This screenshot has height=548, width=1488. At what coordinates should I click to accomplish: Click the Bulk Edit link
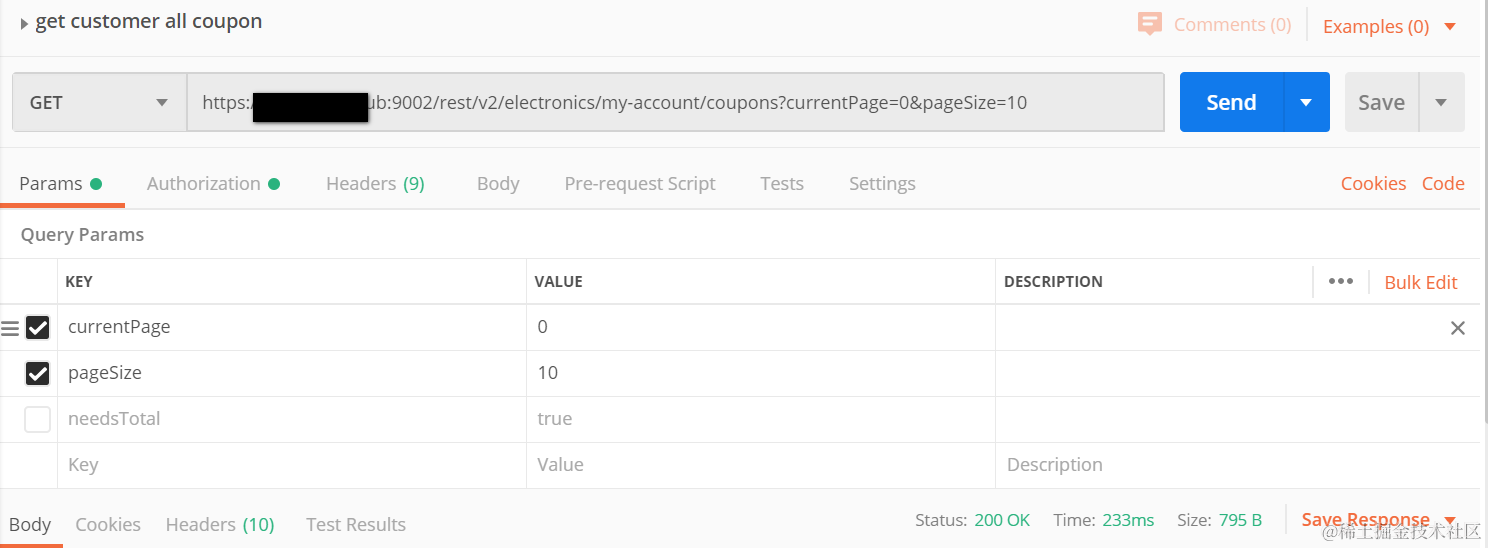(1420, 283)
